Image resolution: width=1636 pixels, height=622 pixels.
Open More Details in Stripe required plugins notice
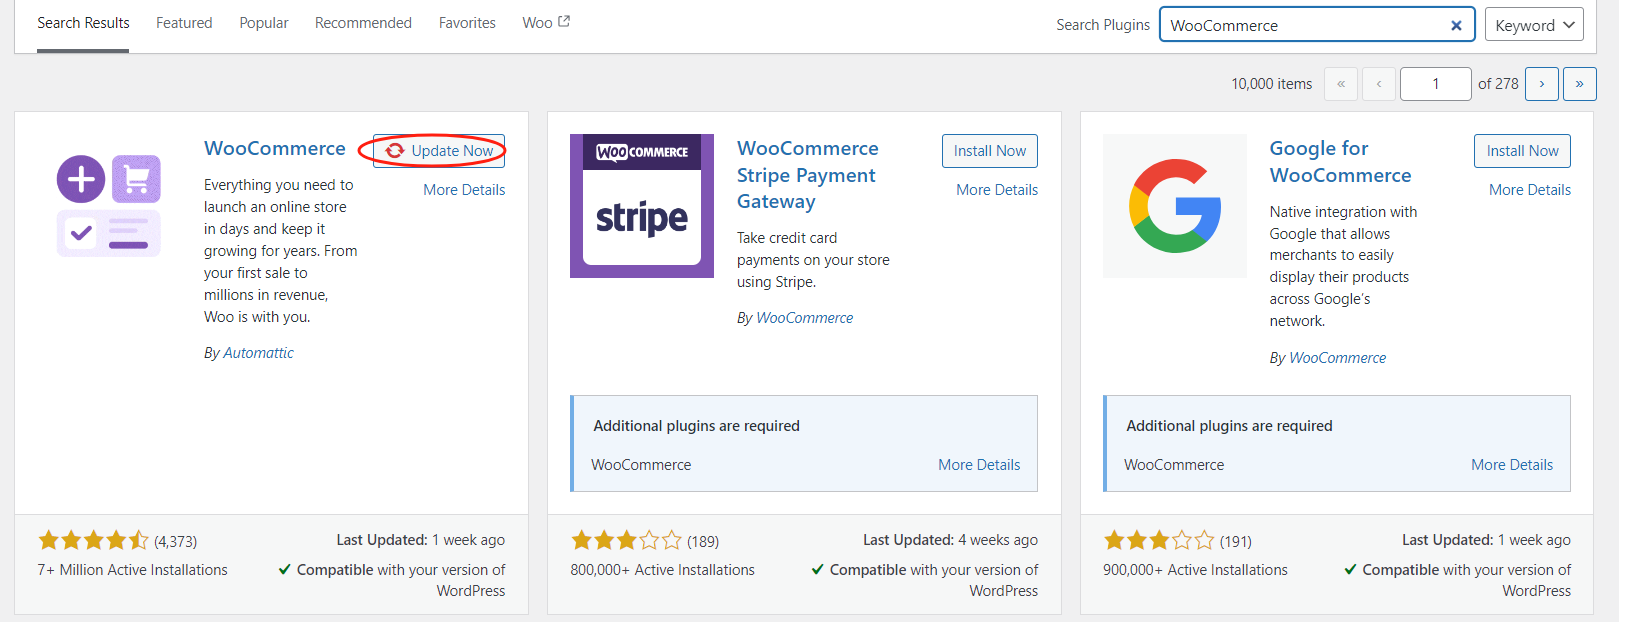pos(979,465)
